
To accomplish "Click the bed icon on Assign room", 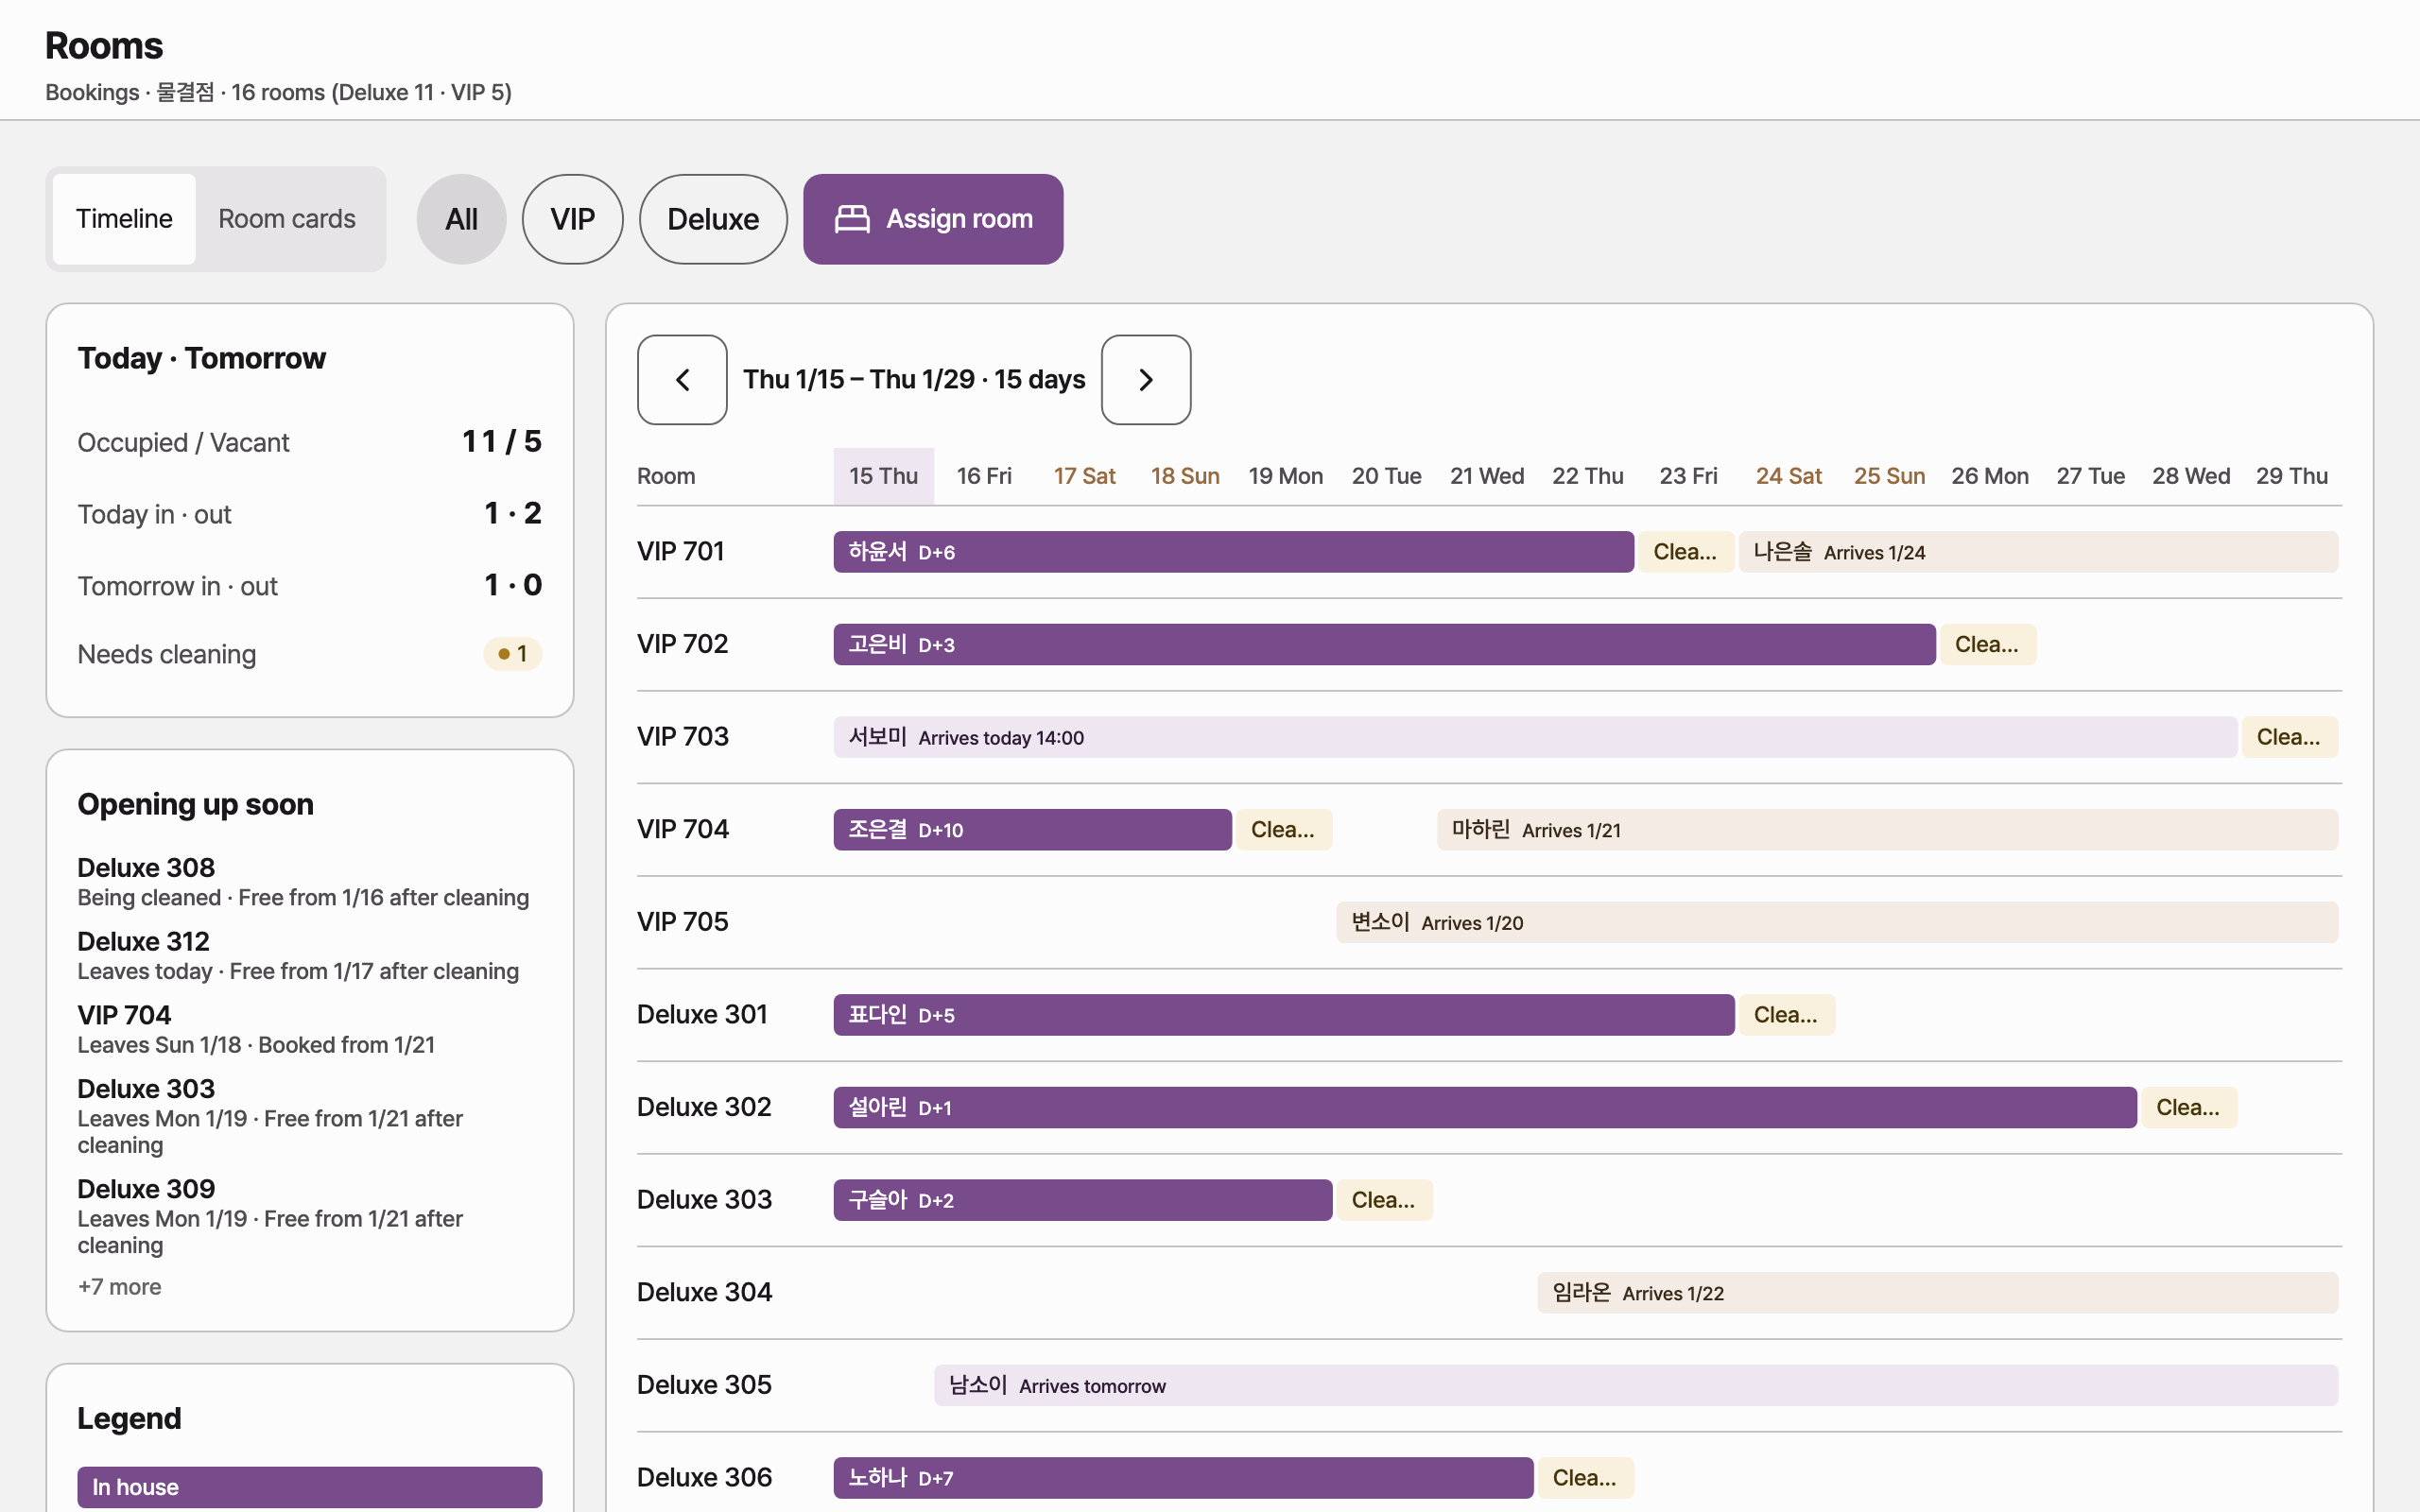I will point(852,219).
